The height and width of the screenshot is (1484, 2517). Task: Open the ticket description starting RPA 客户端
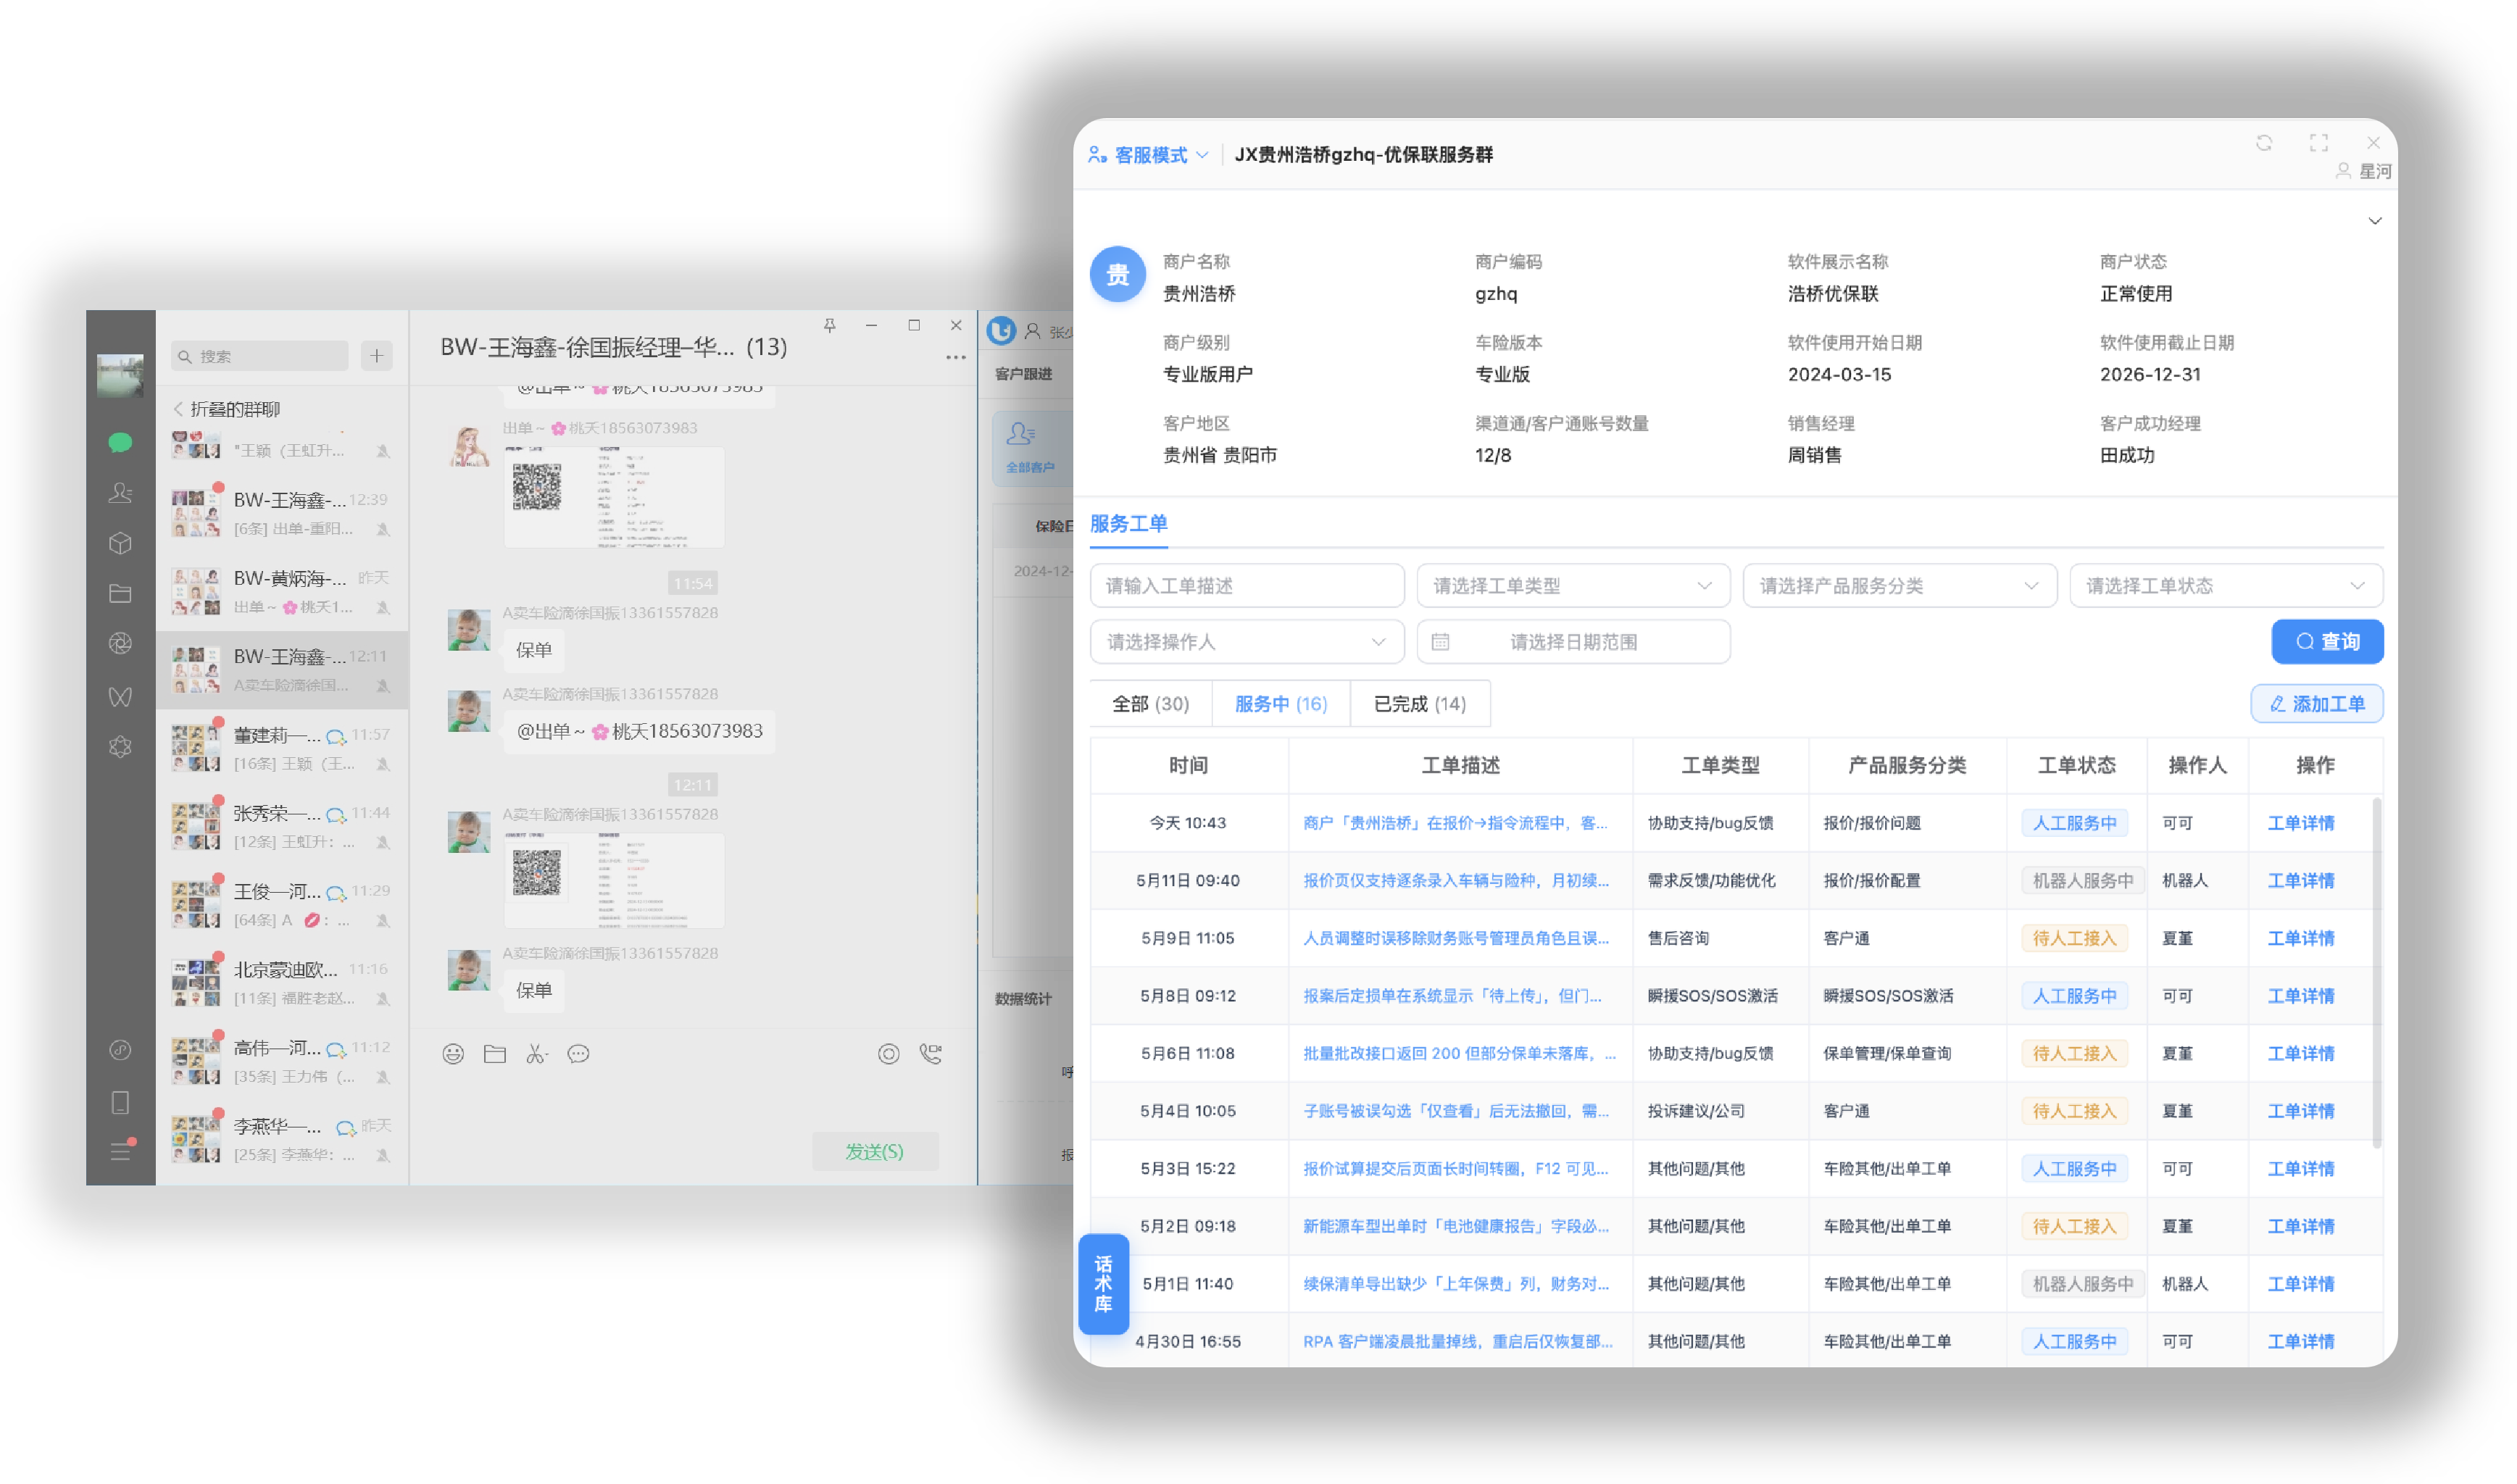tap(1457, 1342)
